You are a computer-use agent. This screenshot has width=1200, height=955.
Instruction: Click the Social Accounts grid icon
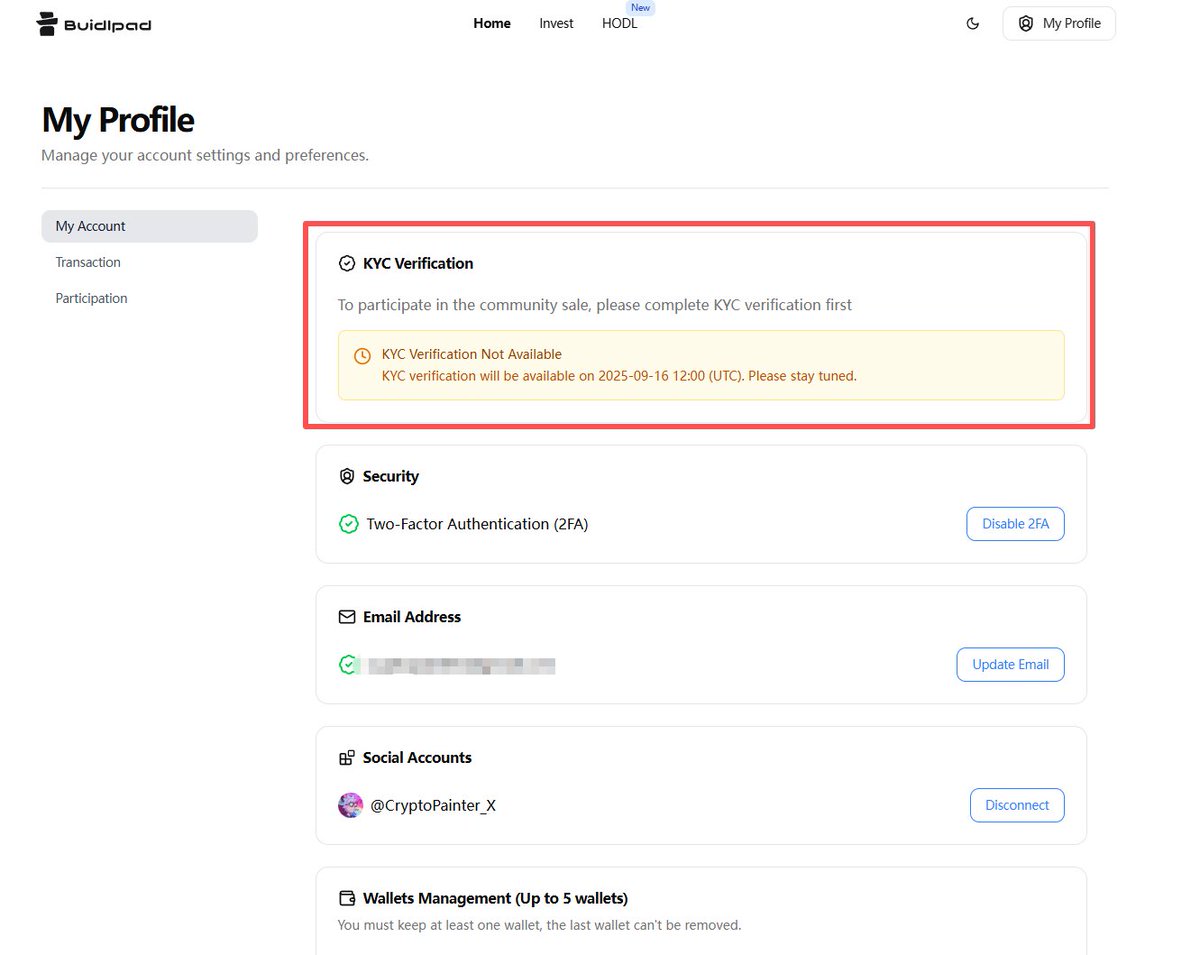pyautogui.click(x=347, y=758)
